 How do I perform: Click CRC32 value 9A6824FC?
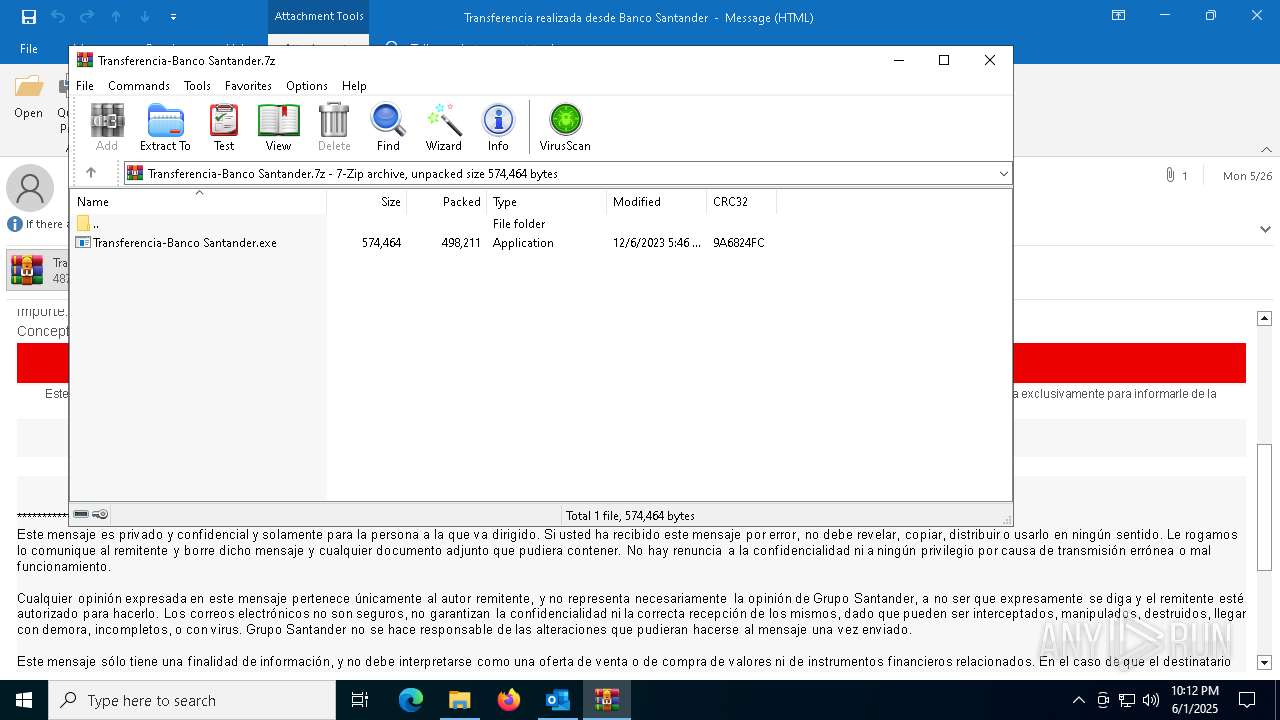[x=739, y=243]
